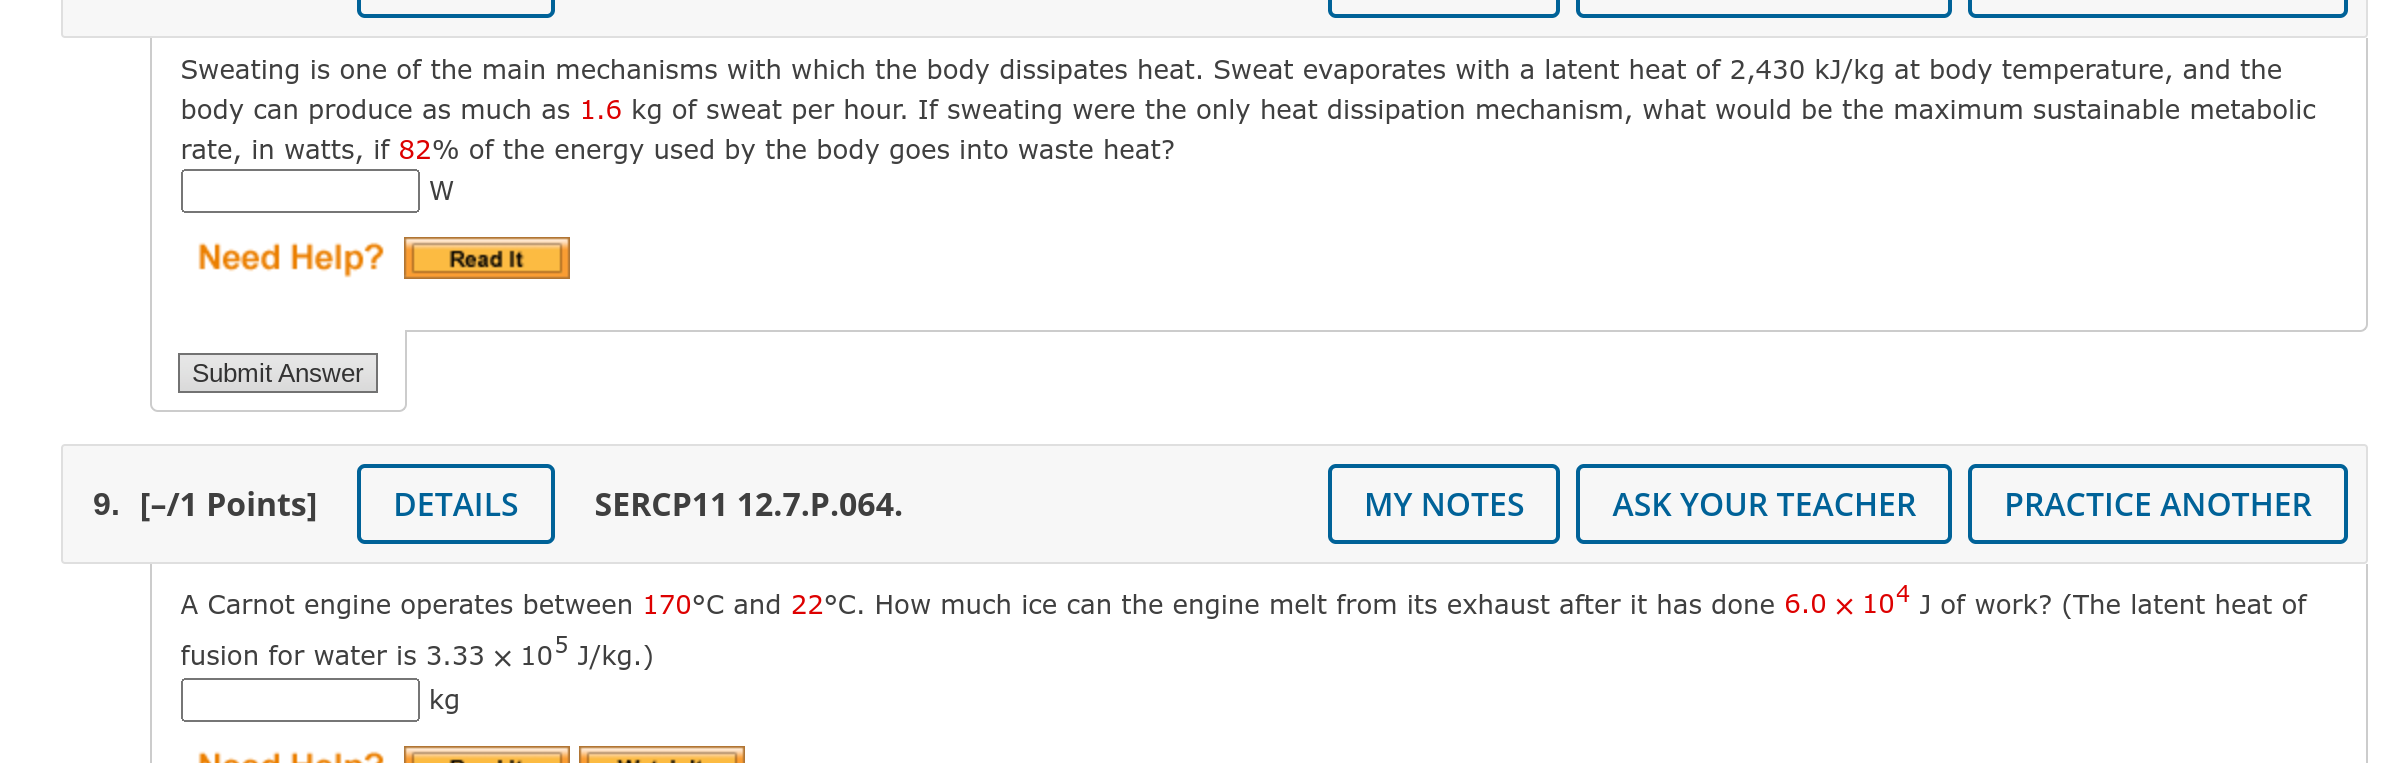
Task: Click the Need Help? label on problem 9
Action: pyautogui.click(x=289, y=757)
